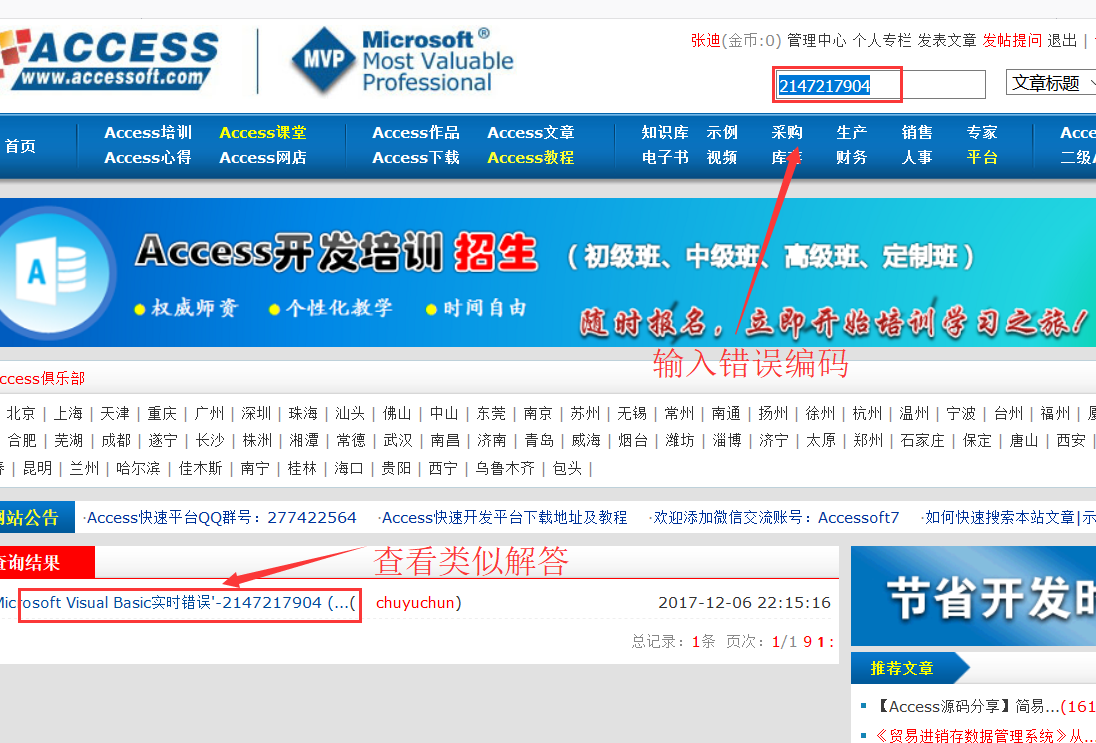Open 哈尔滨 city link
Screen dimensions: 1096x743
(138, 468)
